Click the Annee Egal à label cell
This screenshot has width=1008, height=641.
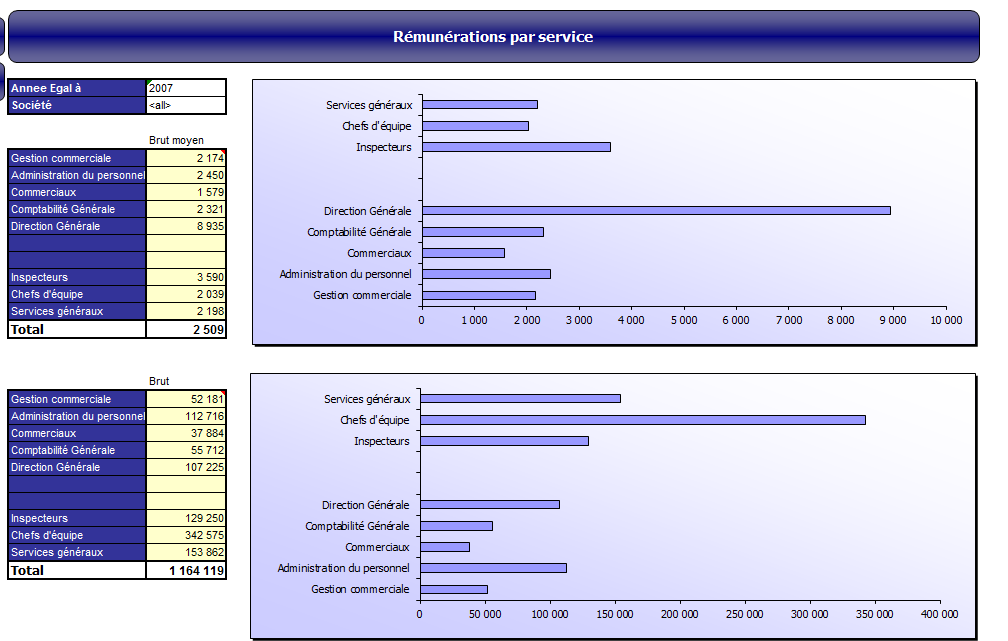click(77, 88)
